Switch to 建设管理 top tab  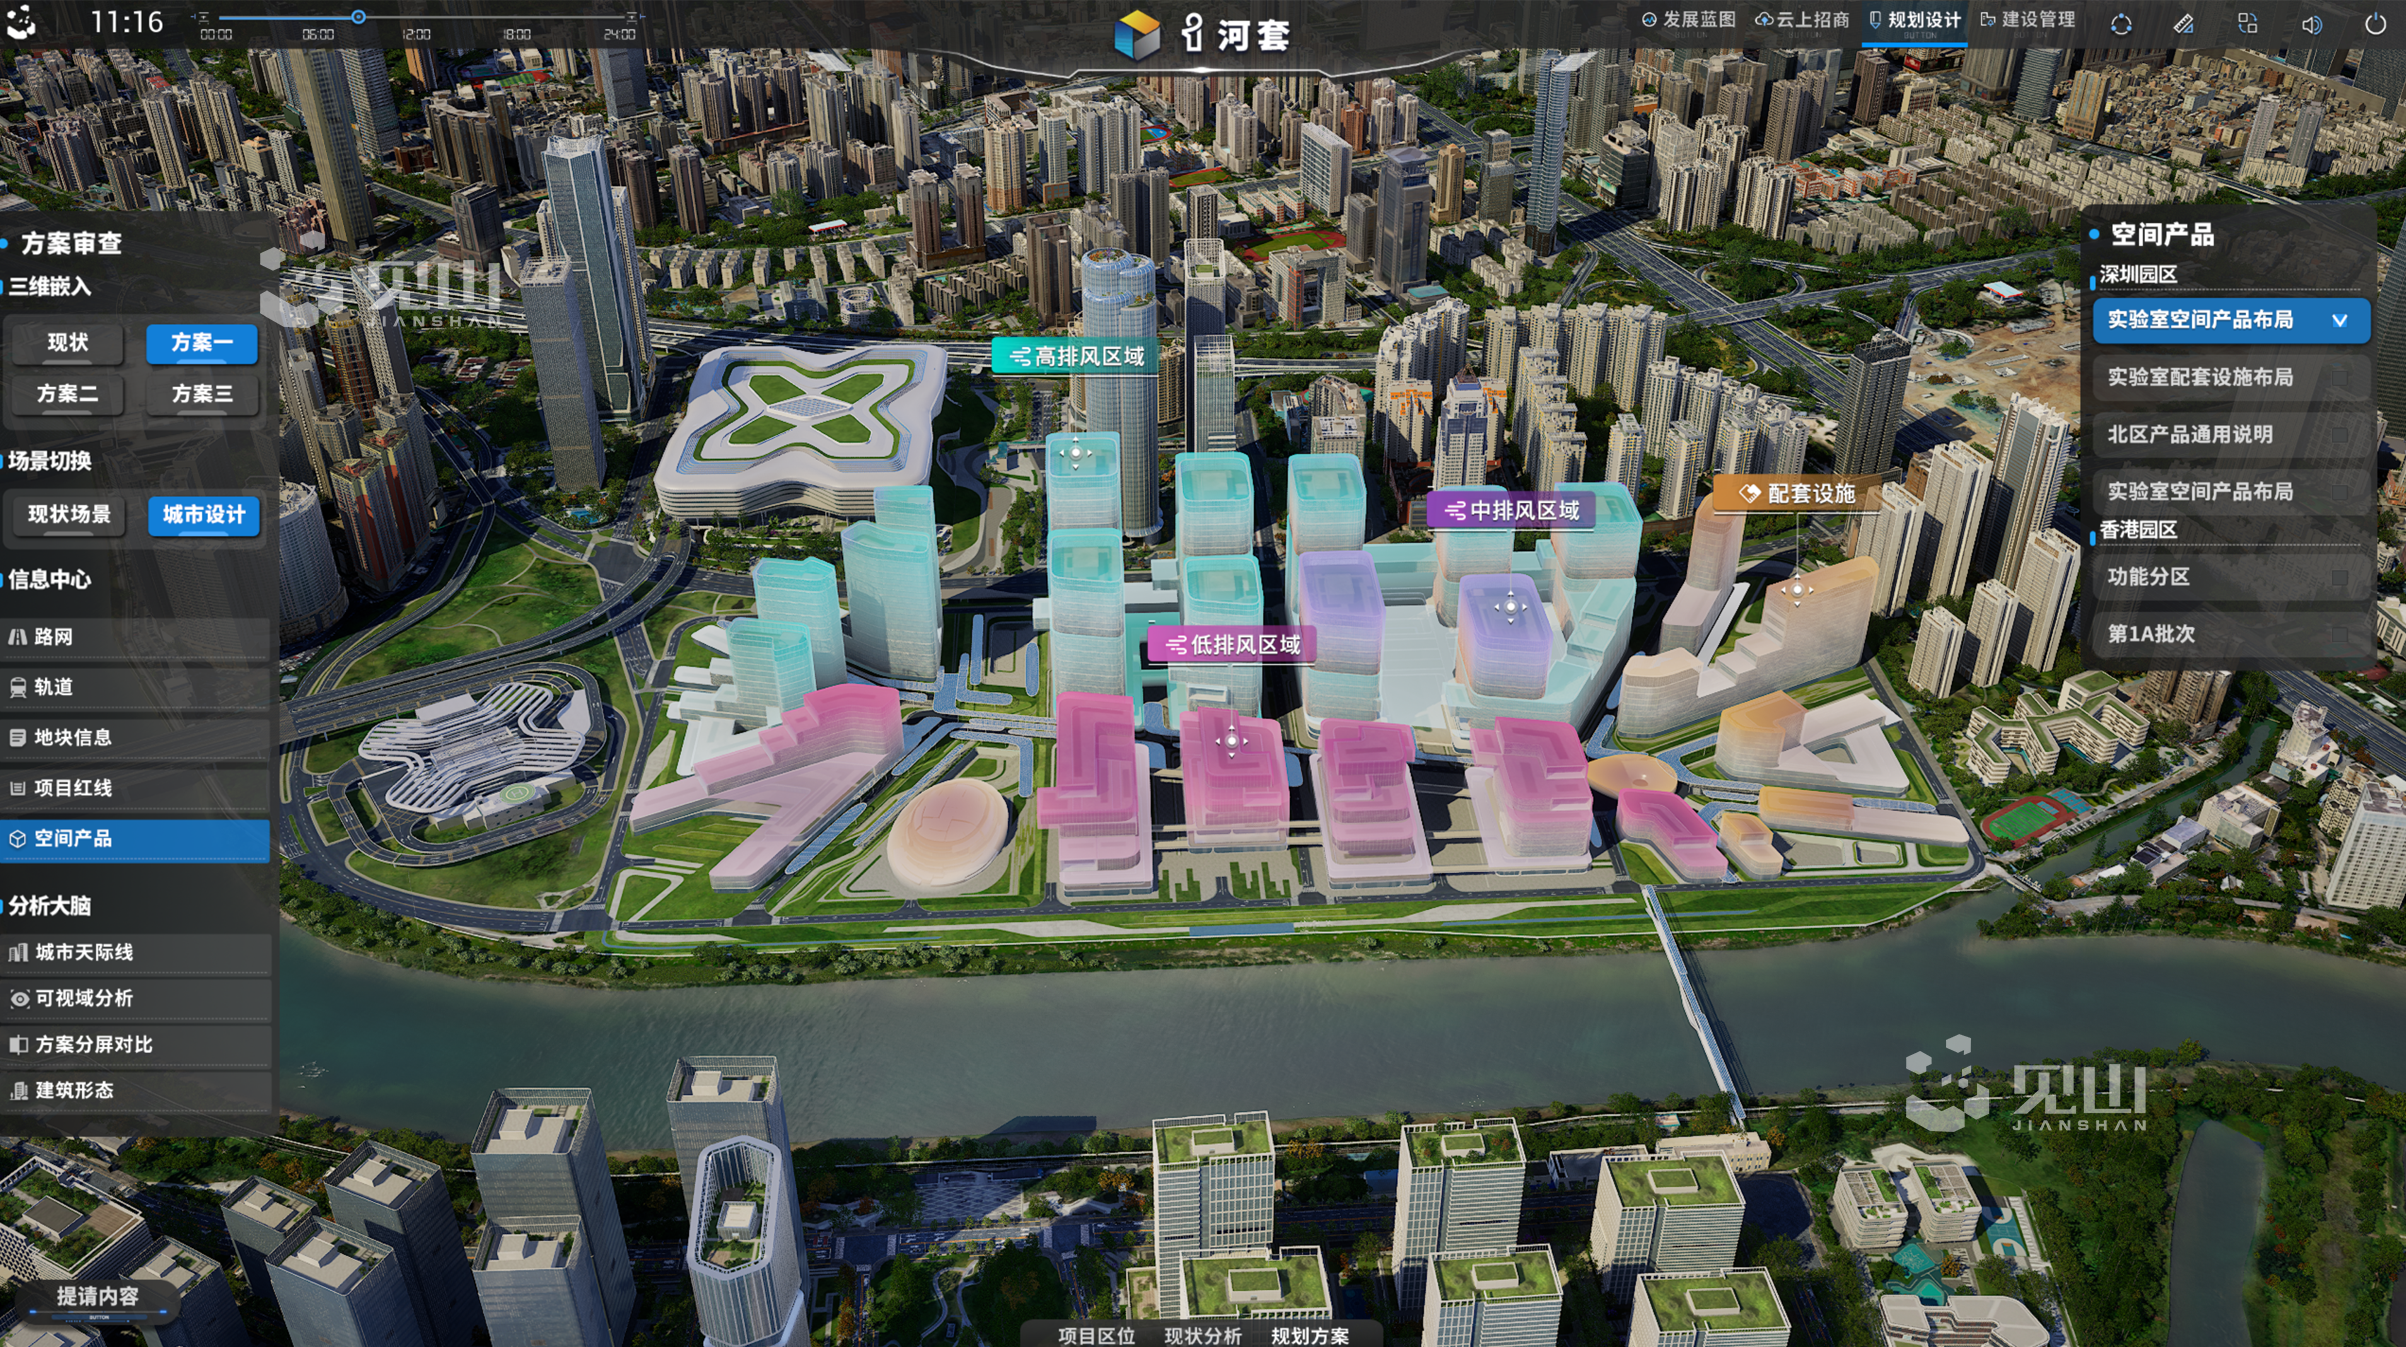[x=2029, y=21]
